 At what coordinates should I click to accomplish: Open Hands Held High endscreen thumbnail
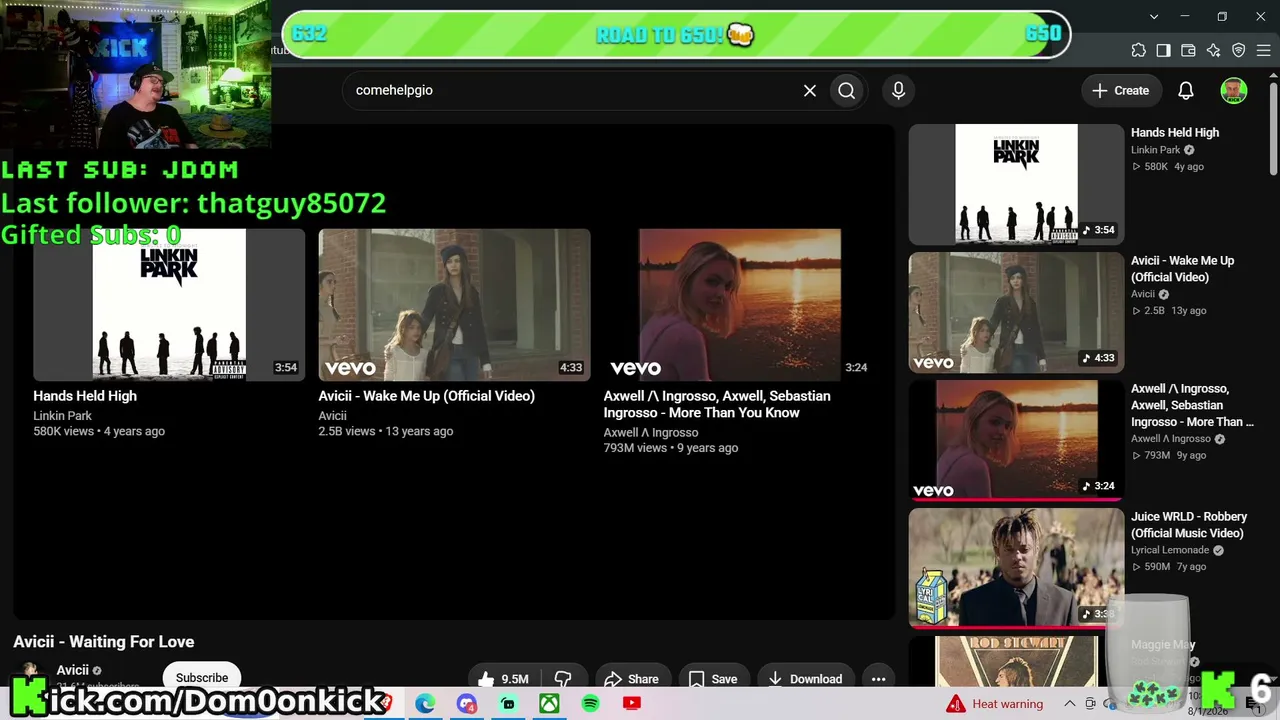[169, 305]
